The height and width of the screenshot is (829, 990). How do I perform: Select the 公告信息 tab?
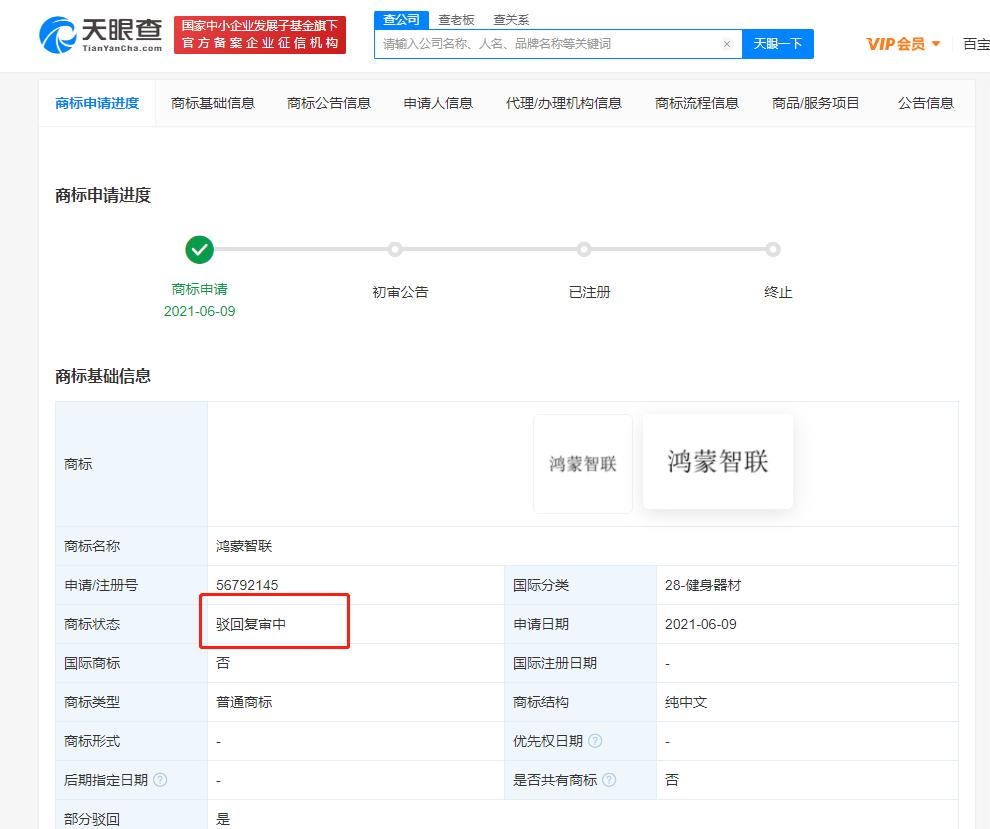(x=926, y=103)
